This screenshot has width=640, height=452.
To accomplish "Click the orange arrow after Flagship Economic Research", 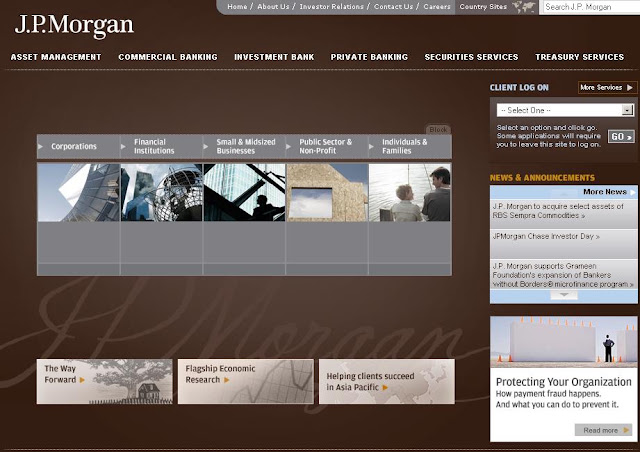I will (x=227, y=380).
